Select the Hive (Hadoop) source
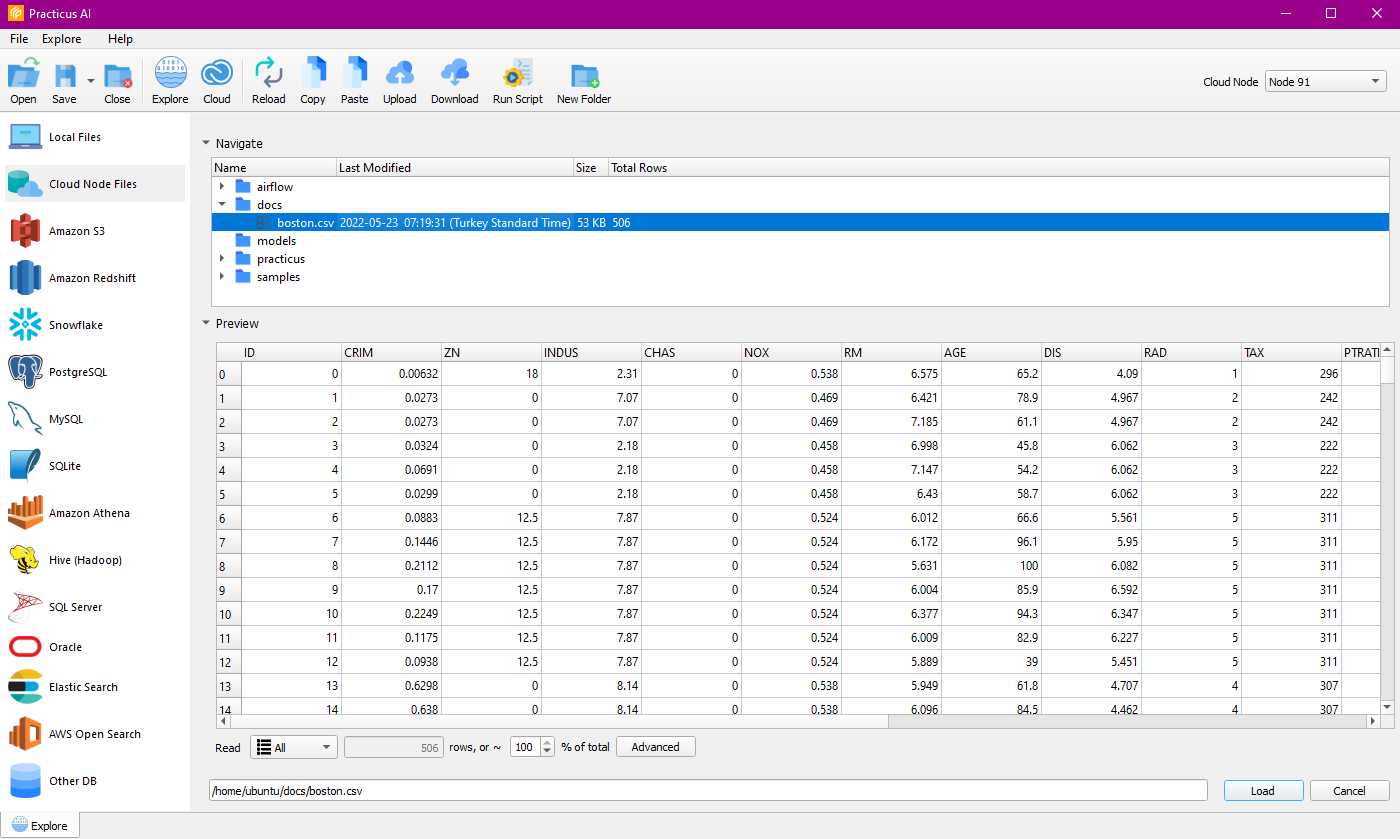 coord(84,560)
